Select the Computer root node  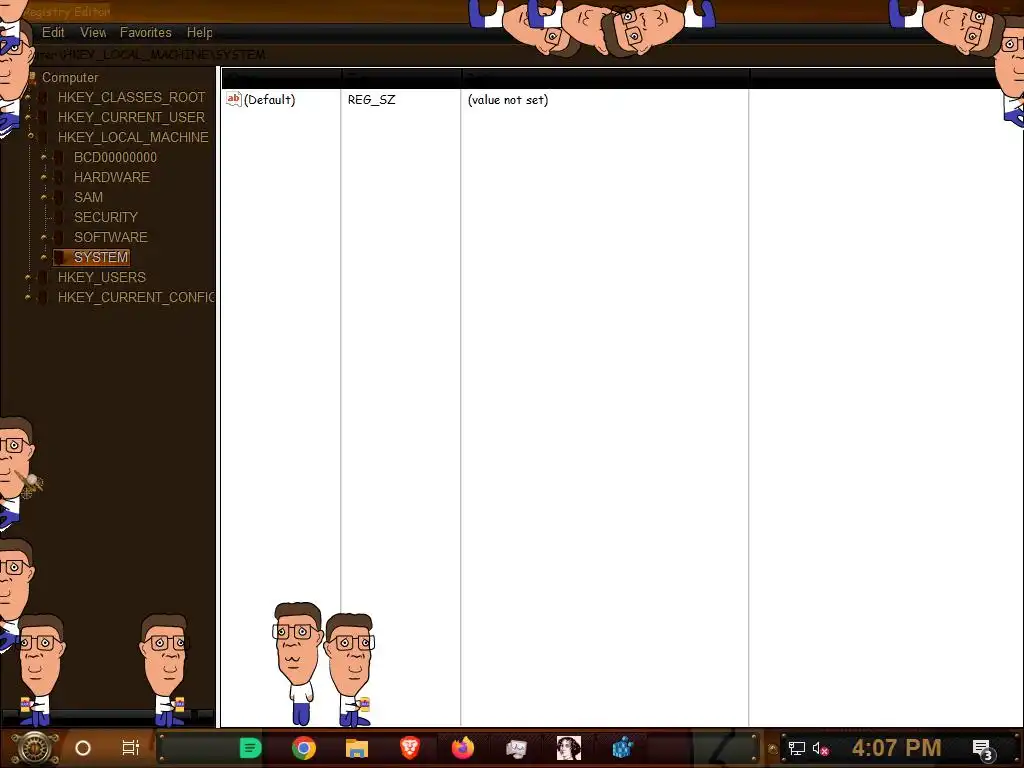(70, 78)
